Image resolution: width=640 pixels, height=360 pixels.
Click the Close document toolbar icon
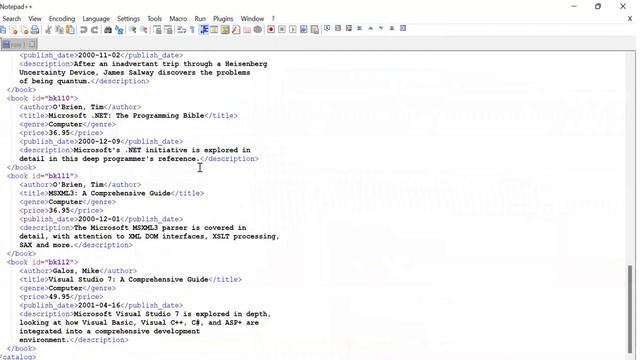[13, 30]
